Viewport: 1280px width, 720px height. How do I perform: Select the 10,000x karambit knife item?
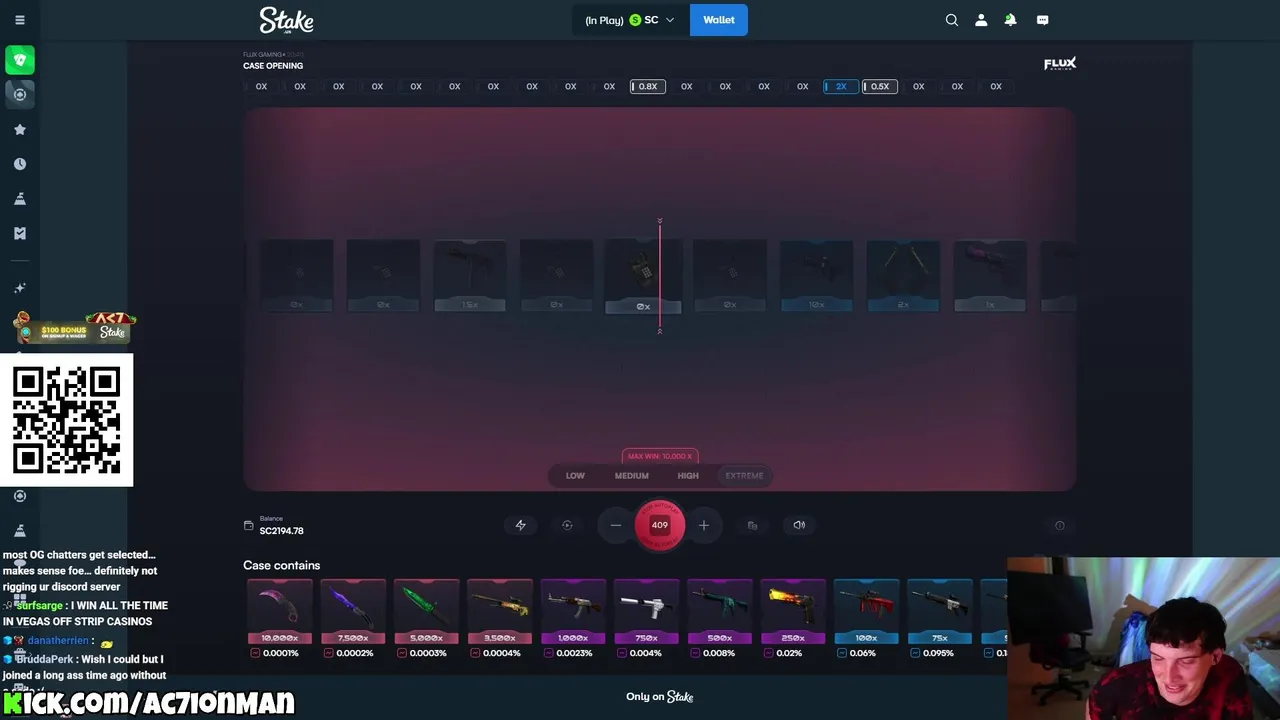click(x=279, y=612)
